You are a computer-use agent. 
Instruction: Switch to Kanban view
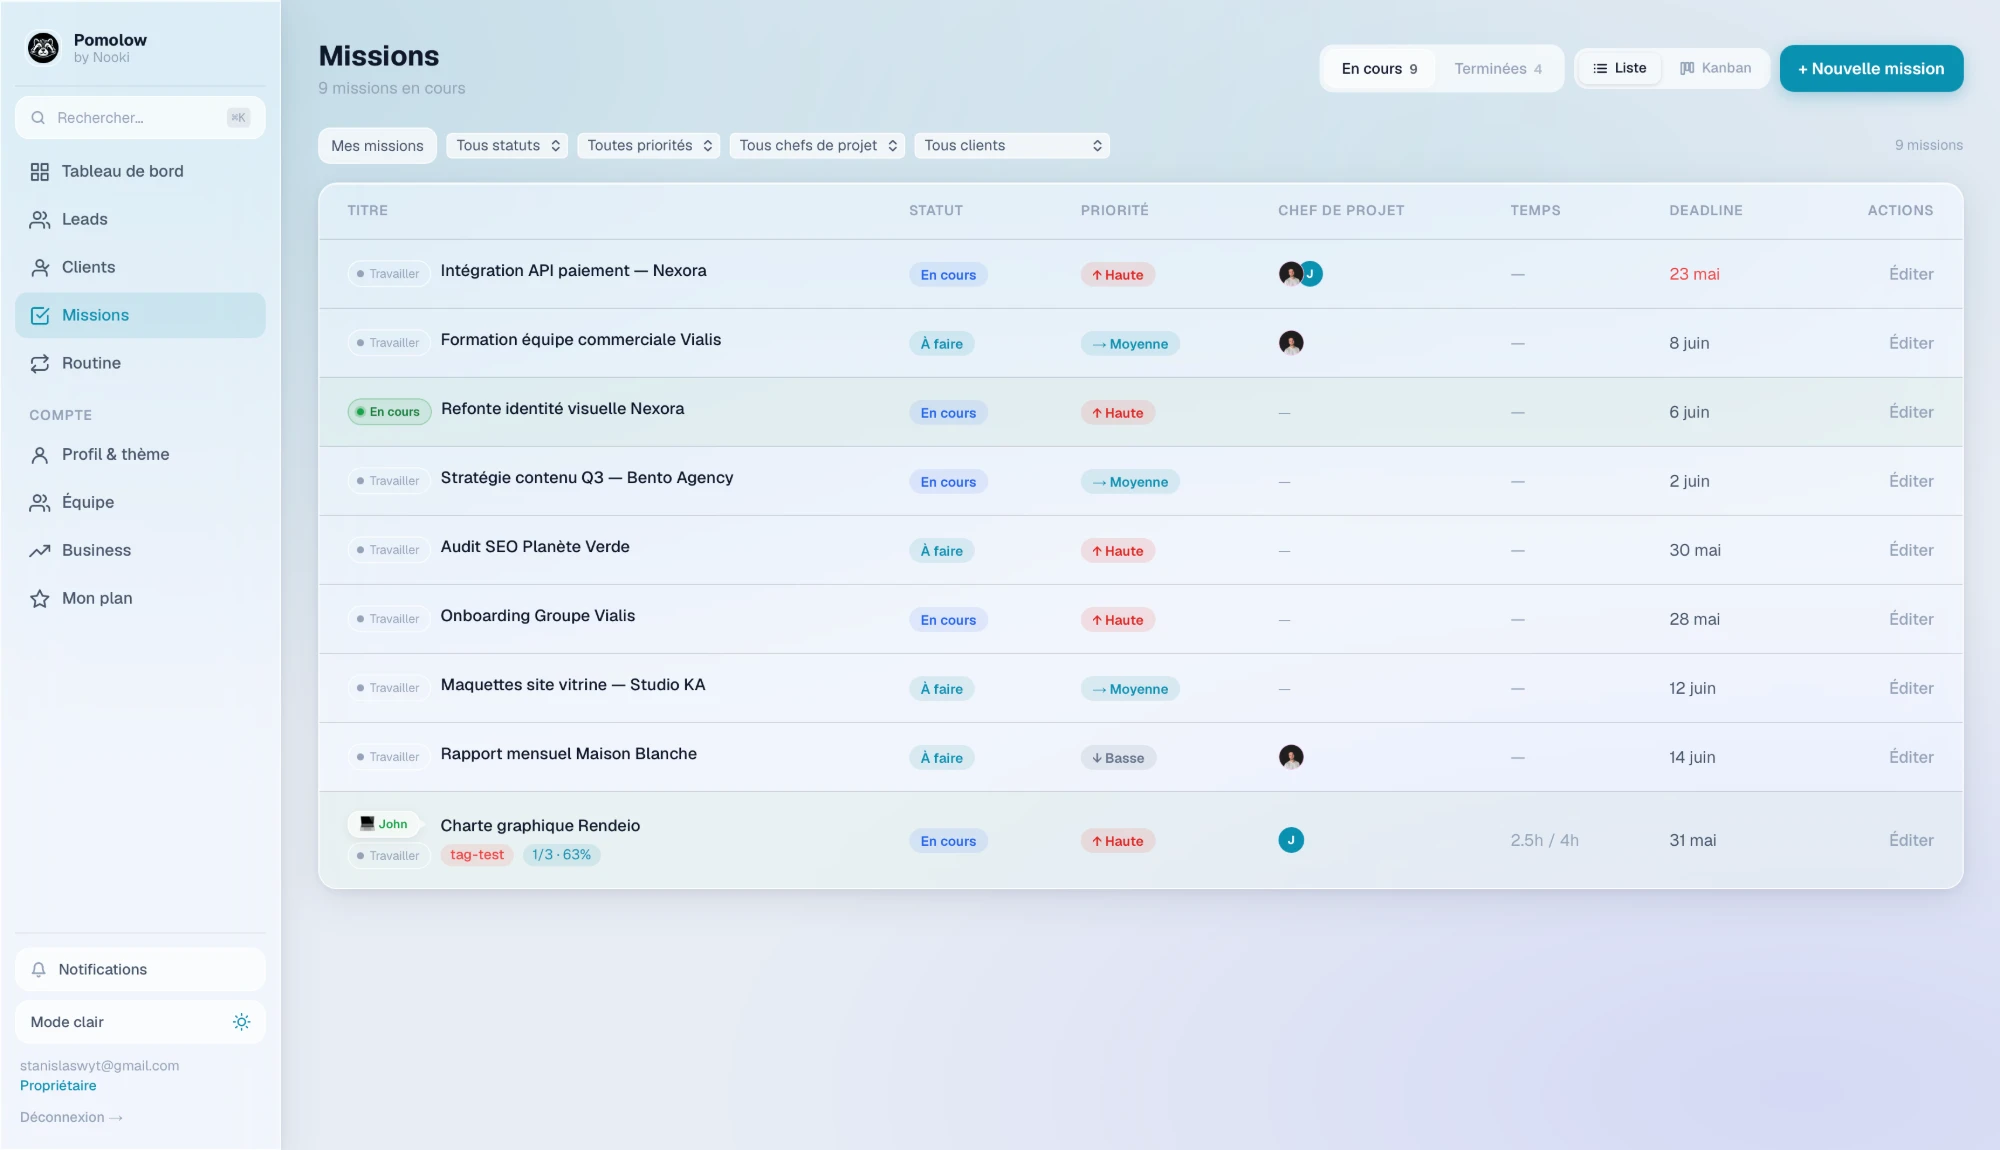click(x=1716, y=68)
